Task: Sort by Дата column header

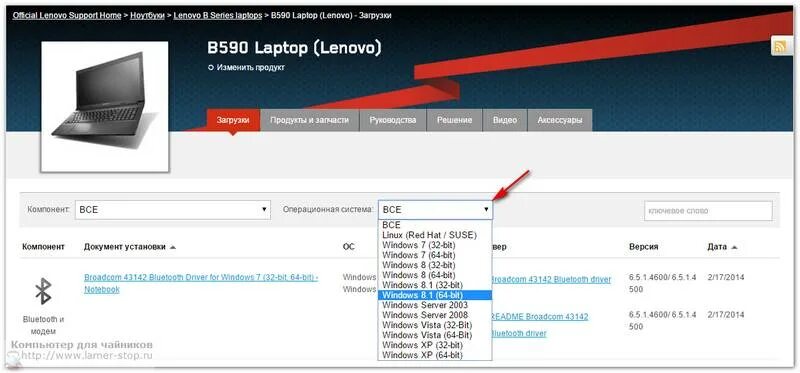Action: pos(722,246)
